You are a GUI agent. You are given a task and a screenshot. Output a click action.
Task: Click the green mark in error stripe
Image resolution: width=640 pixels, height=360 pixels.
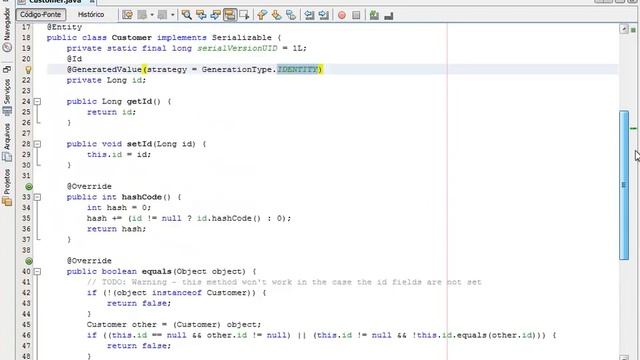click(633, 129)
